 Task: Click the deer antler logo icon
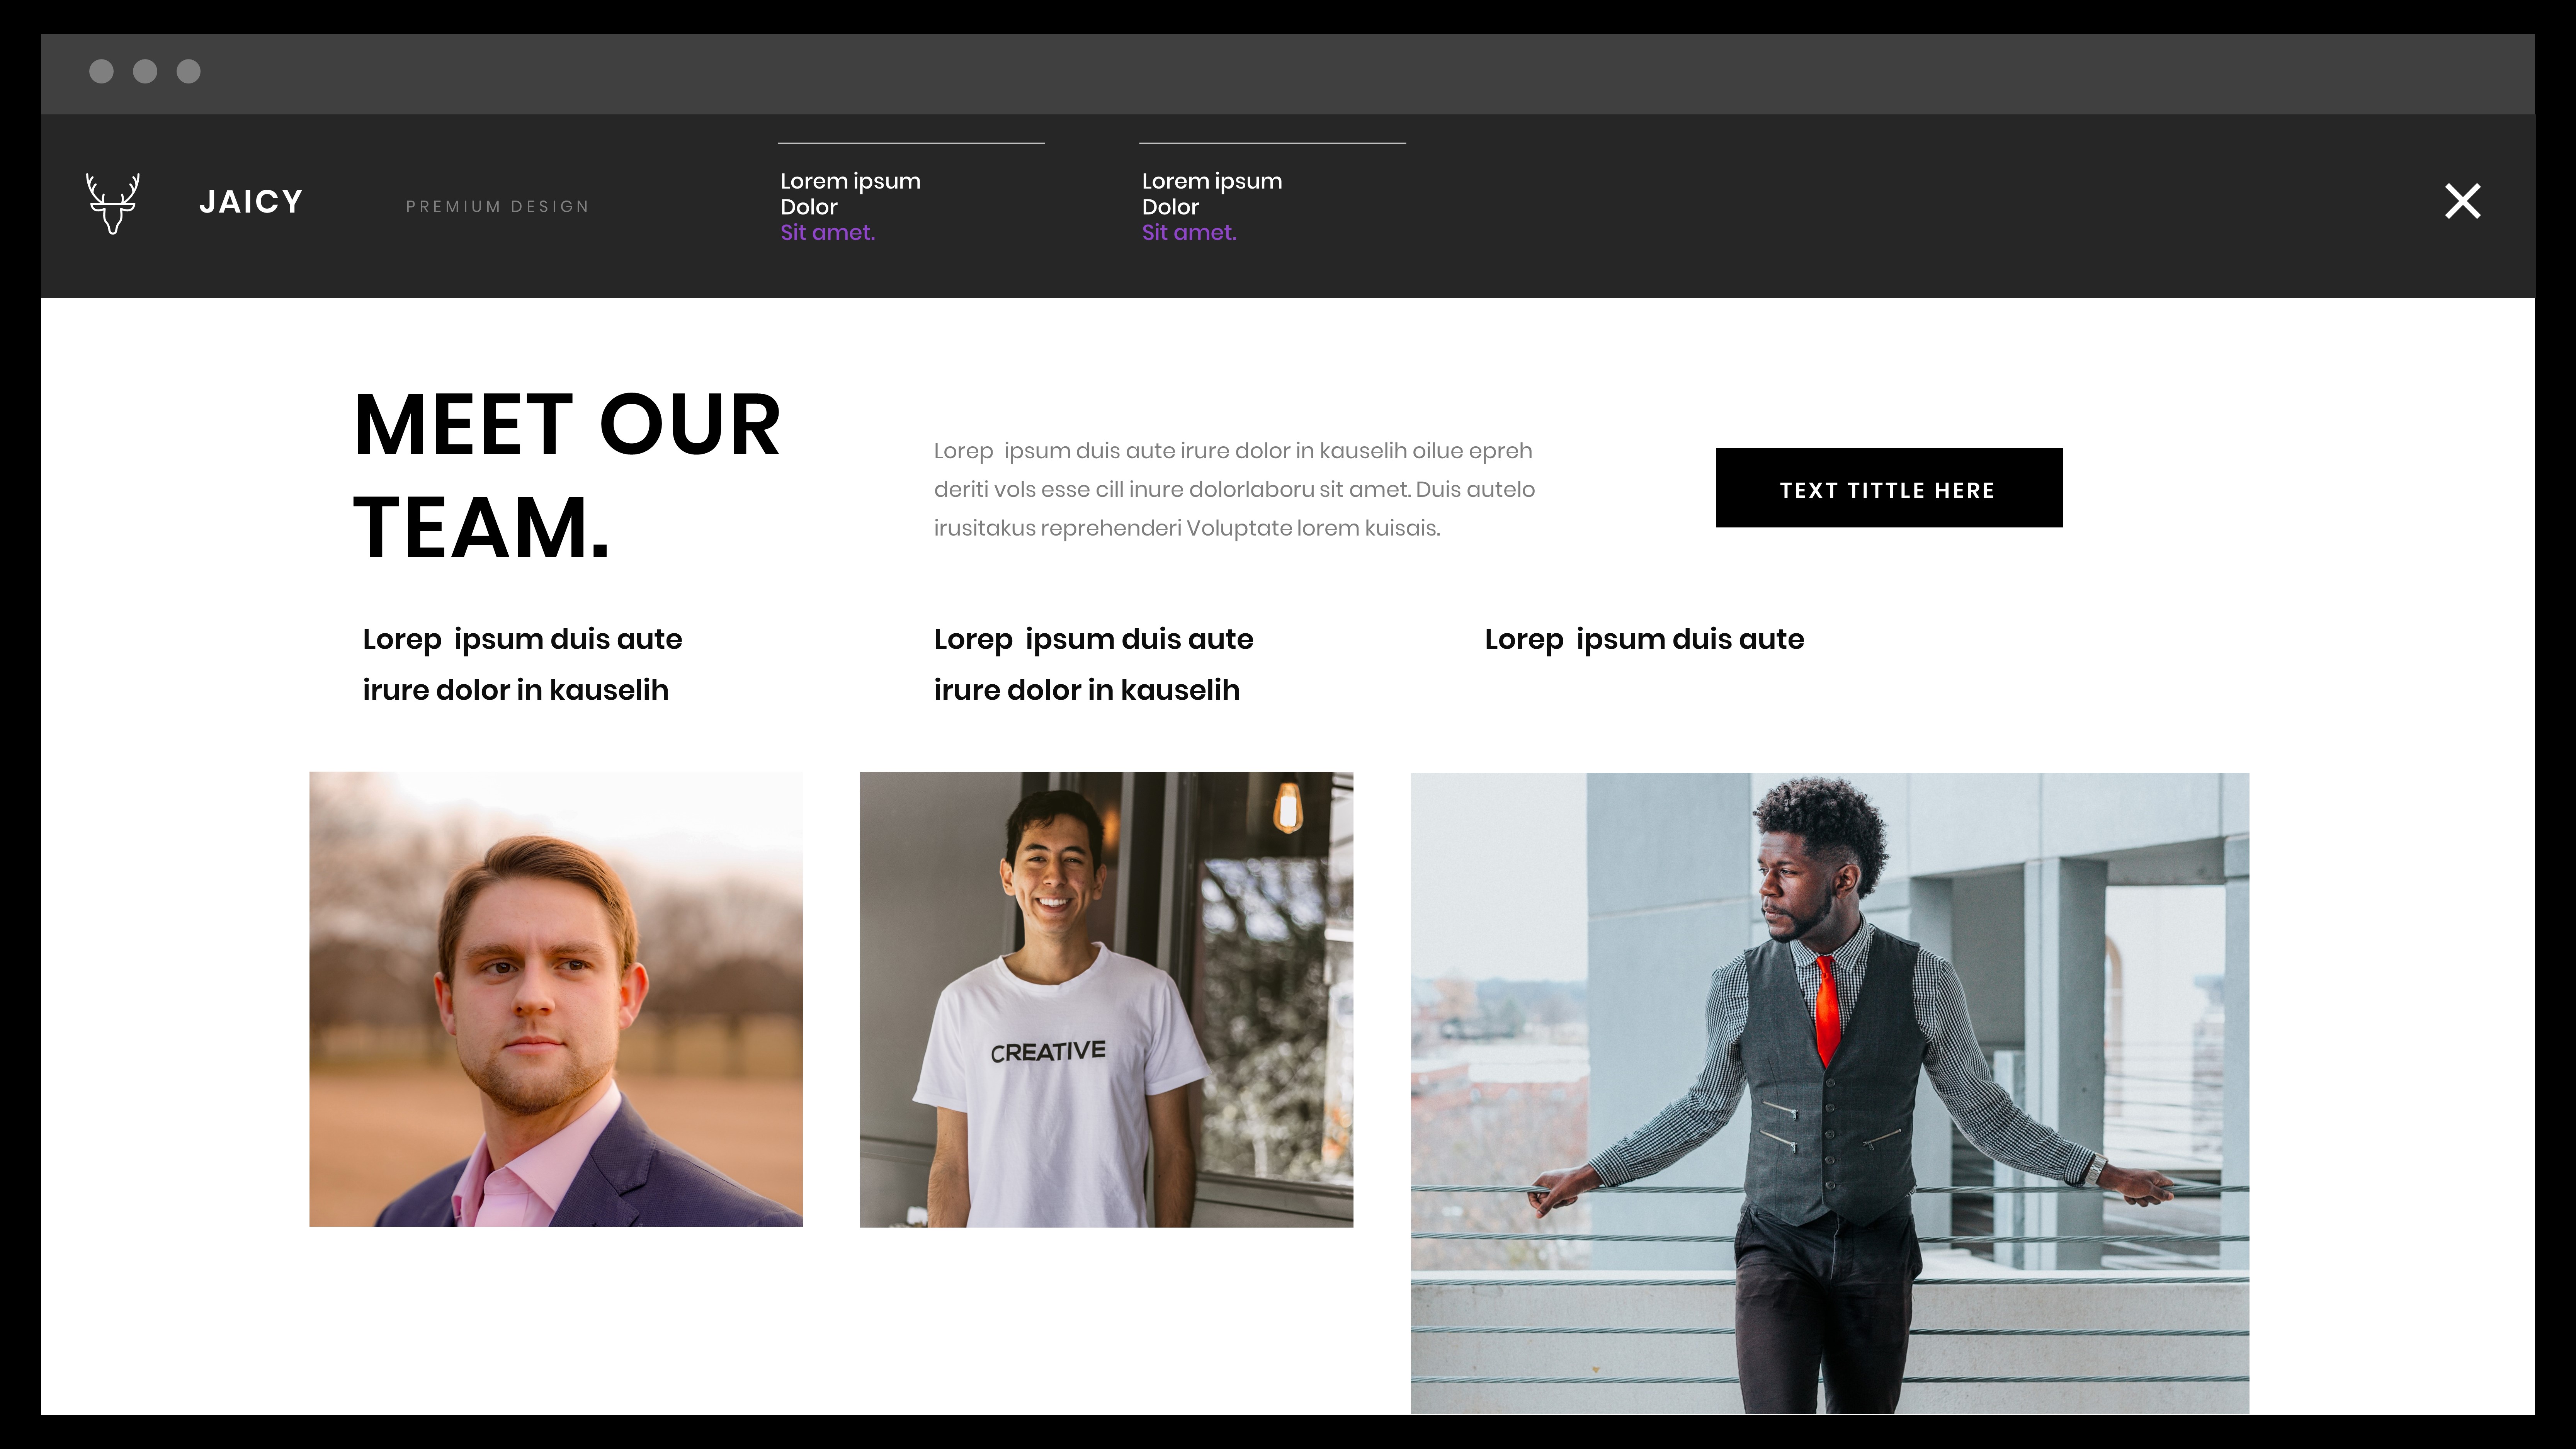pyautogui.click(x=112, y=203)
